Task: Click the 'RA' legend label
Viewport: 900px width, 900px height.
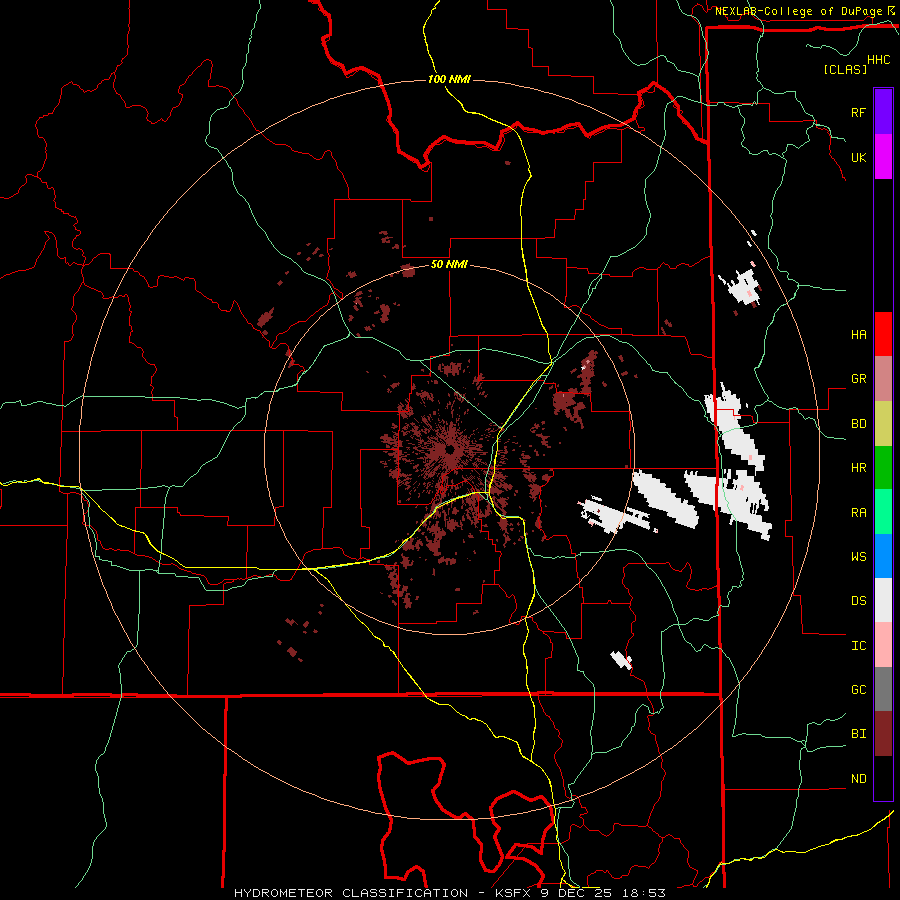Action: [x=858, y=512]
